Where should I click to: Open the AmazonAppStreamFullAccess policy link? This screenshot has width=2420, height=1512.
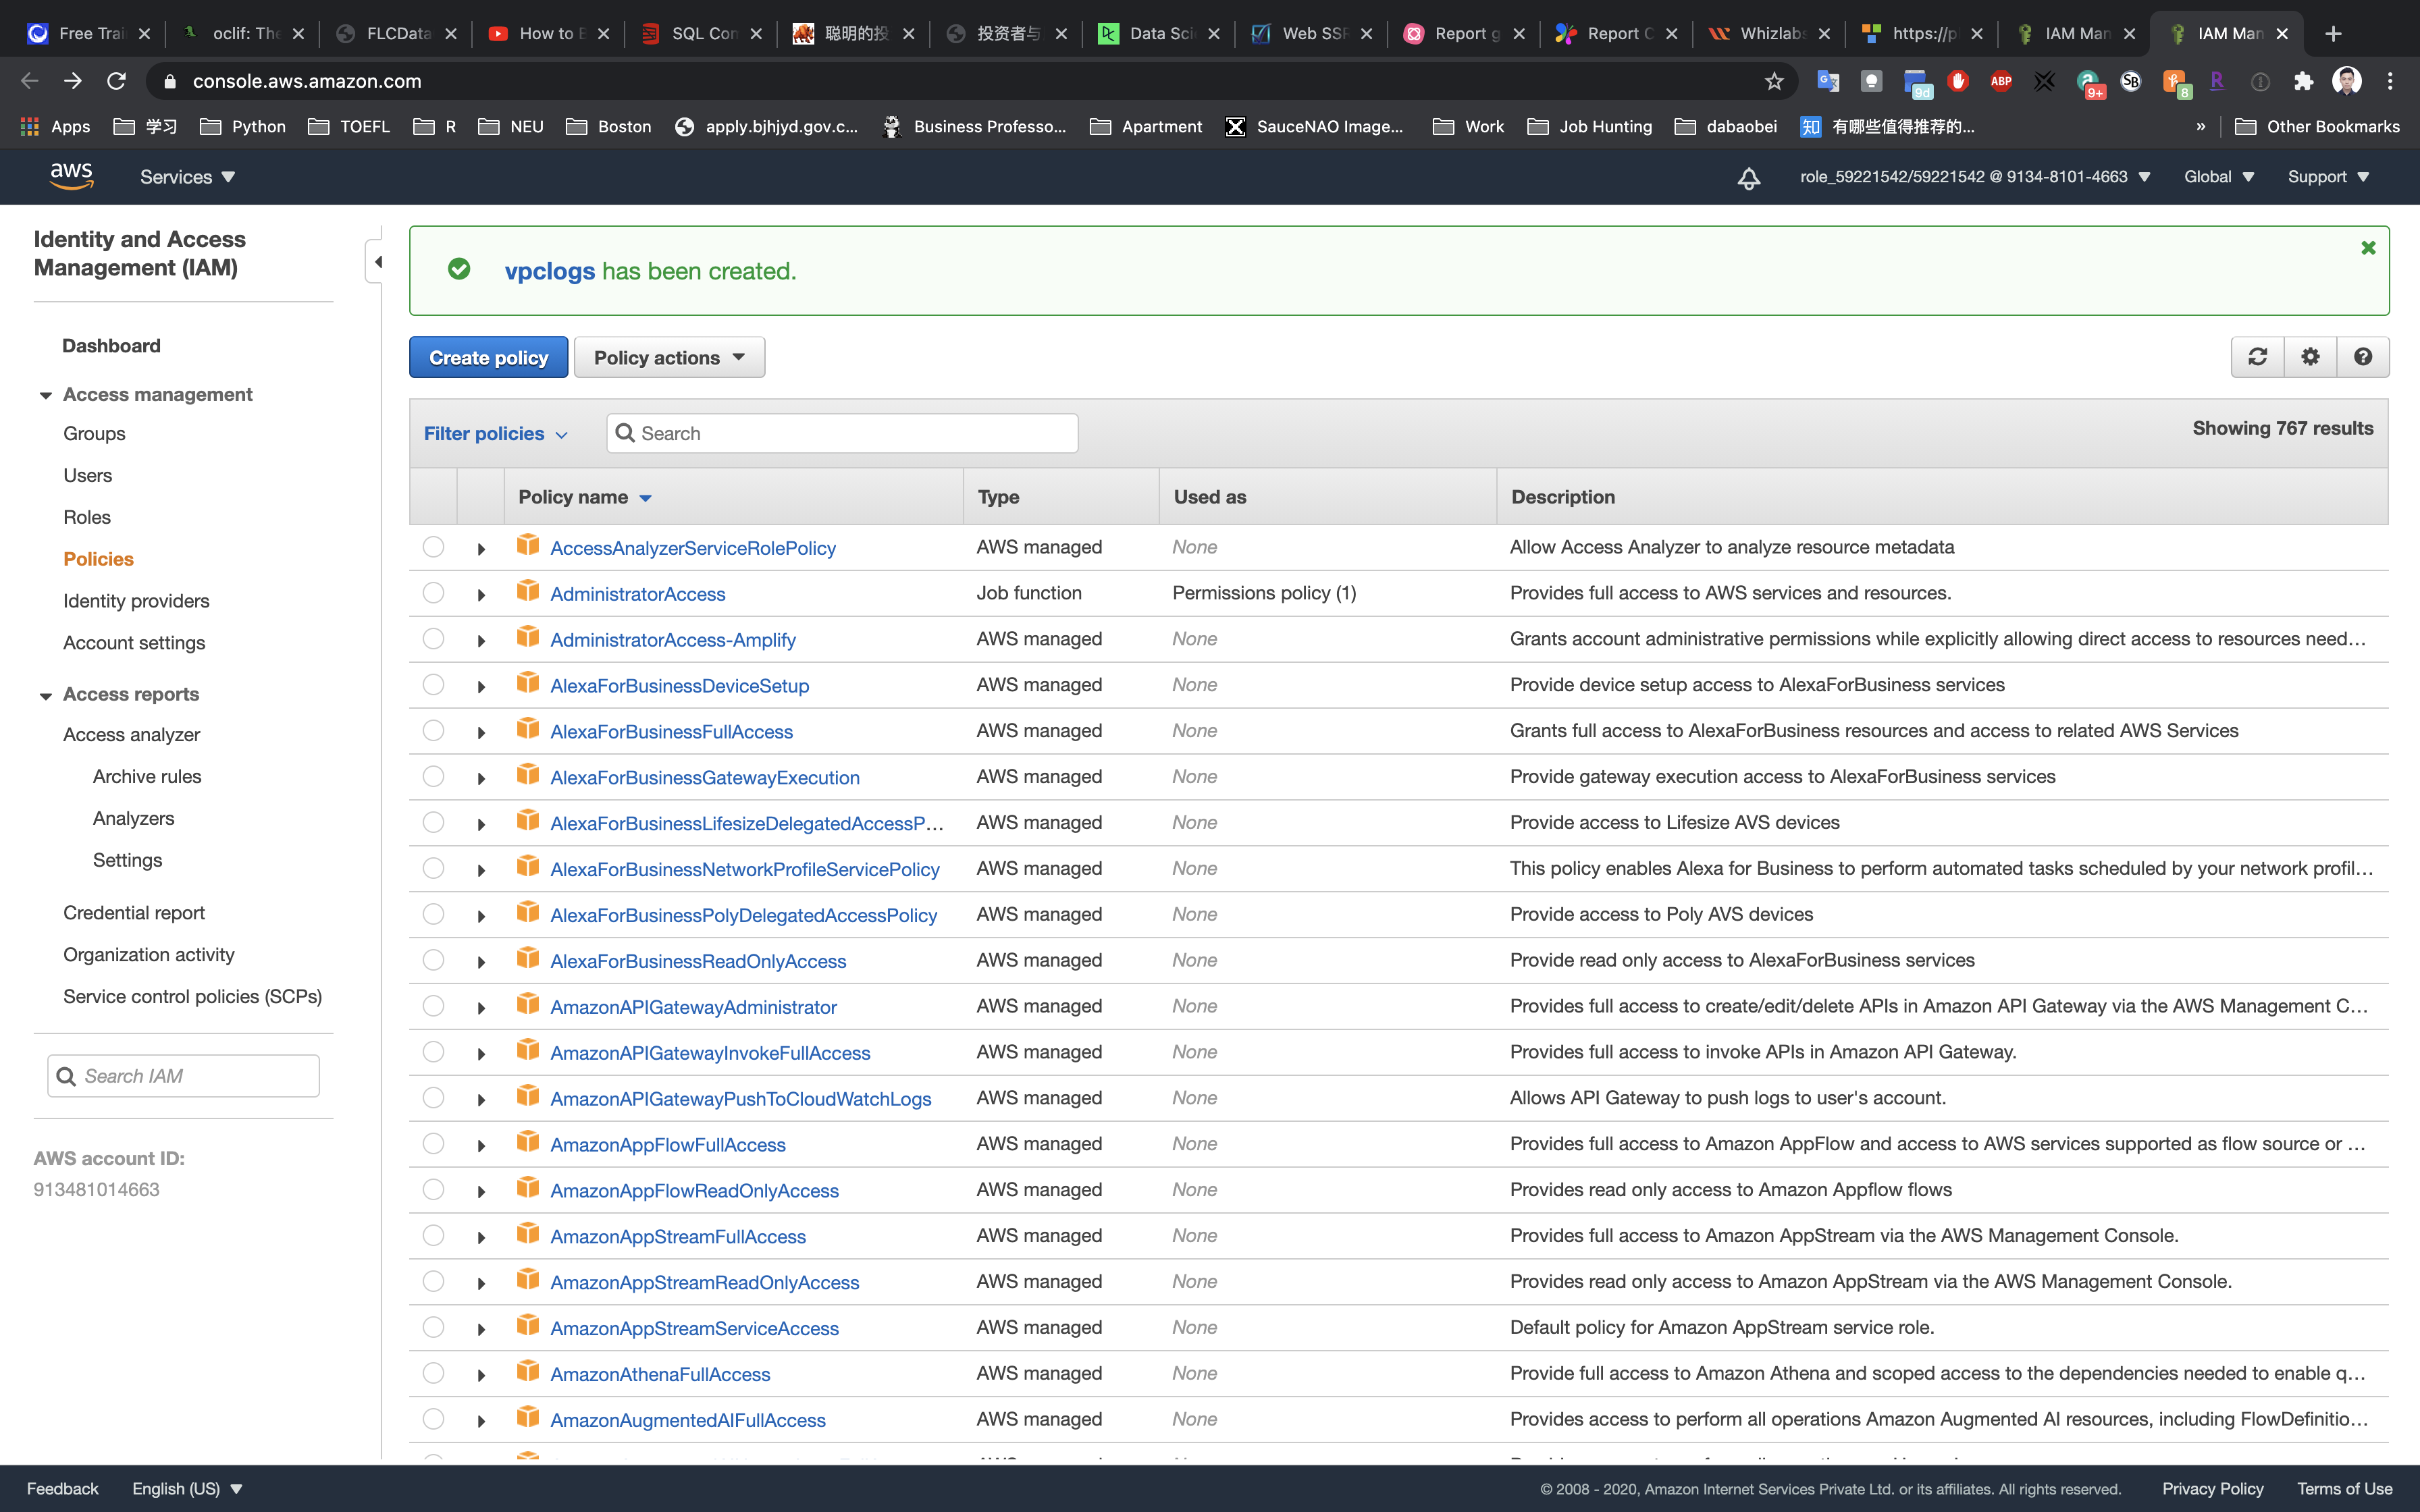click(x=678, y=1237)
